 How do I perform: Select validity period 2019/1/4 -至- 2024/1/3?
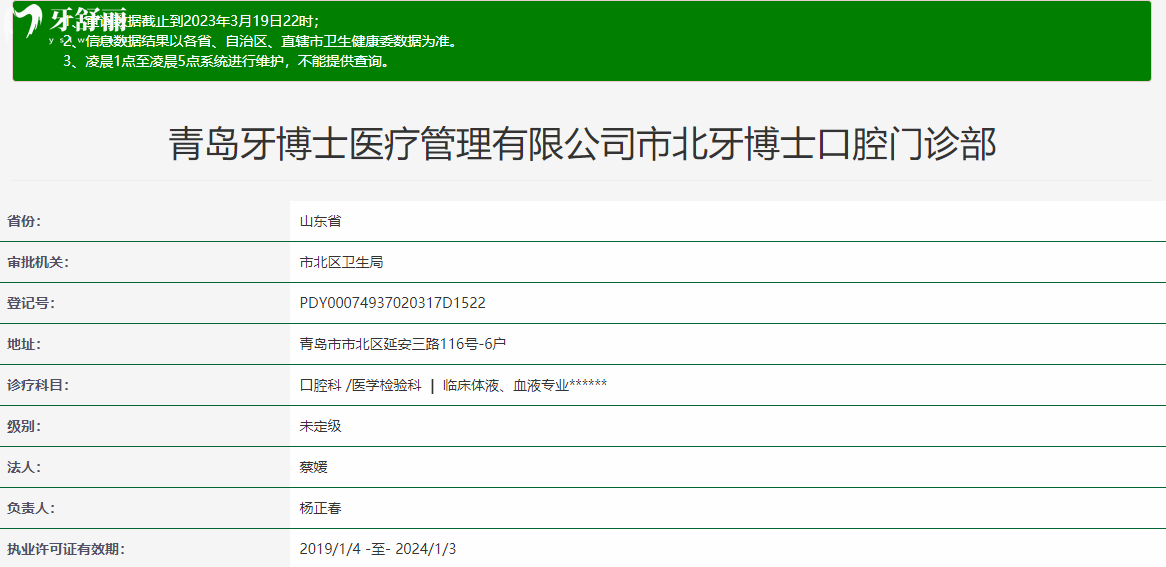378,549
